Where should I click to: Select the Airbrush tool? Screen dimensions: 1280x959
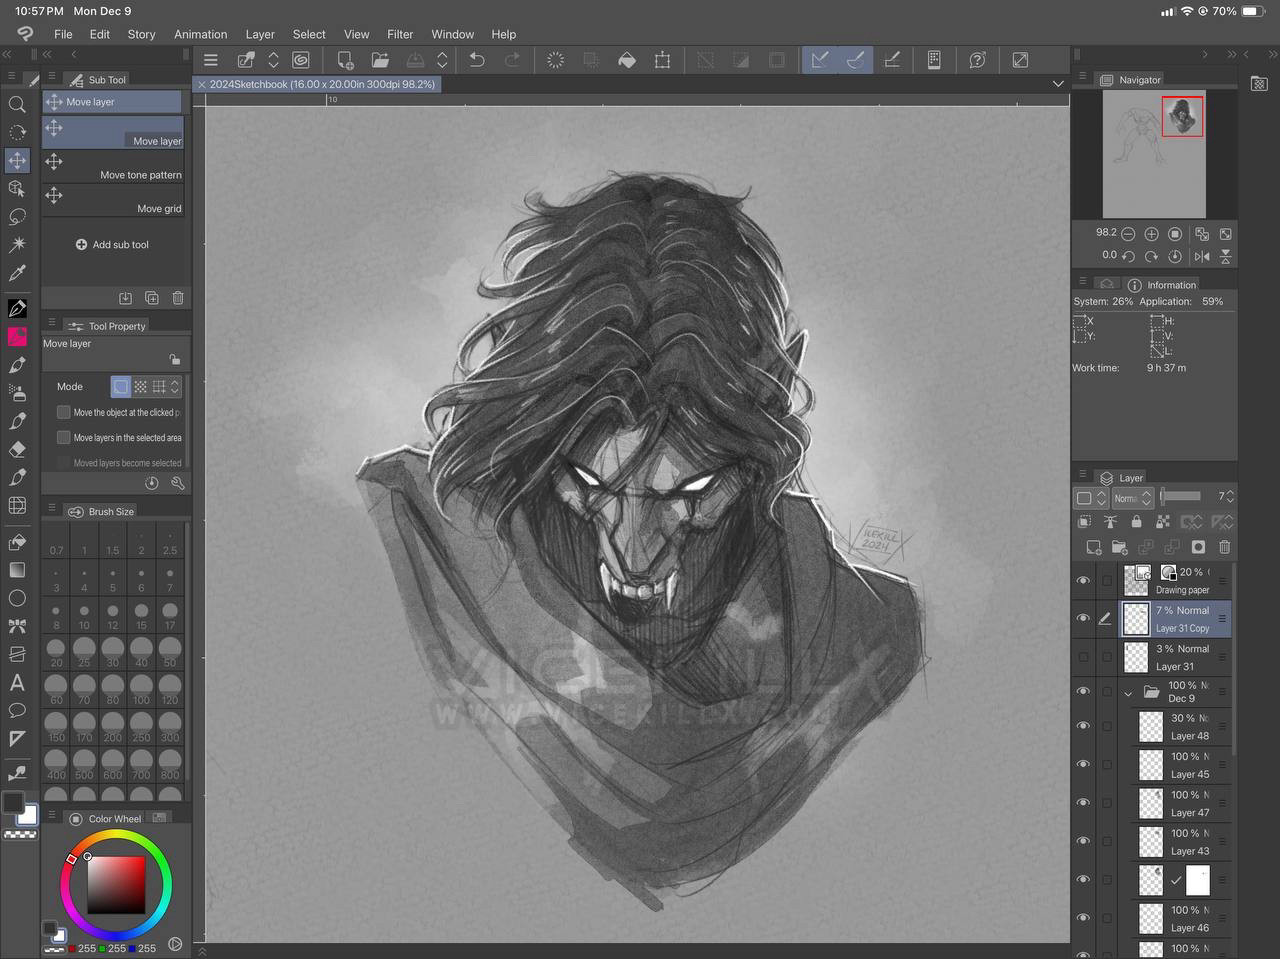[17, 393]
